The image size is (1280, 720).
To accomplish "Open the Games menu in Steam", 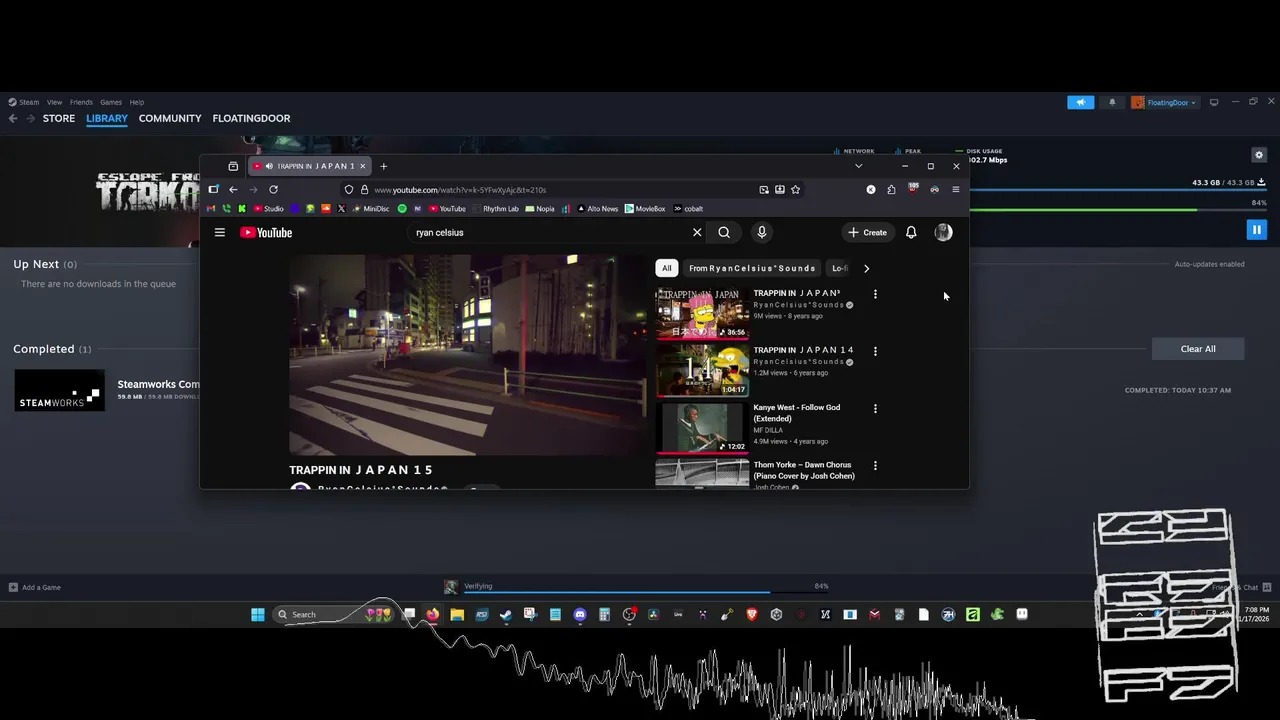I will (x=111, y=102).
